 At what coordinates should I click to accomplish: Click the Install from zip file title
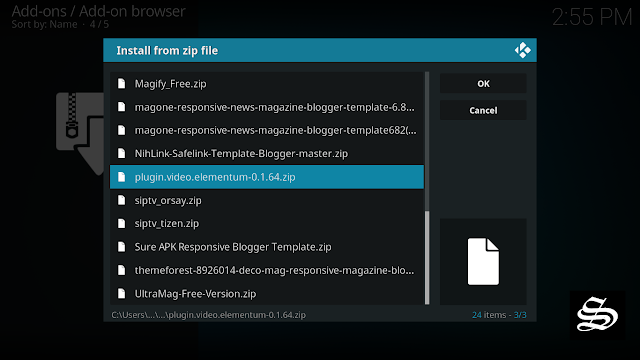[x=167, y=51]
